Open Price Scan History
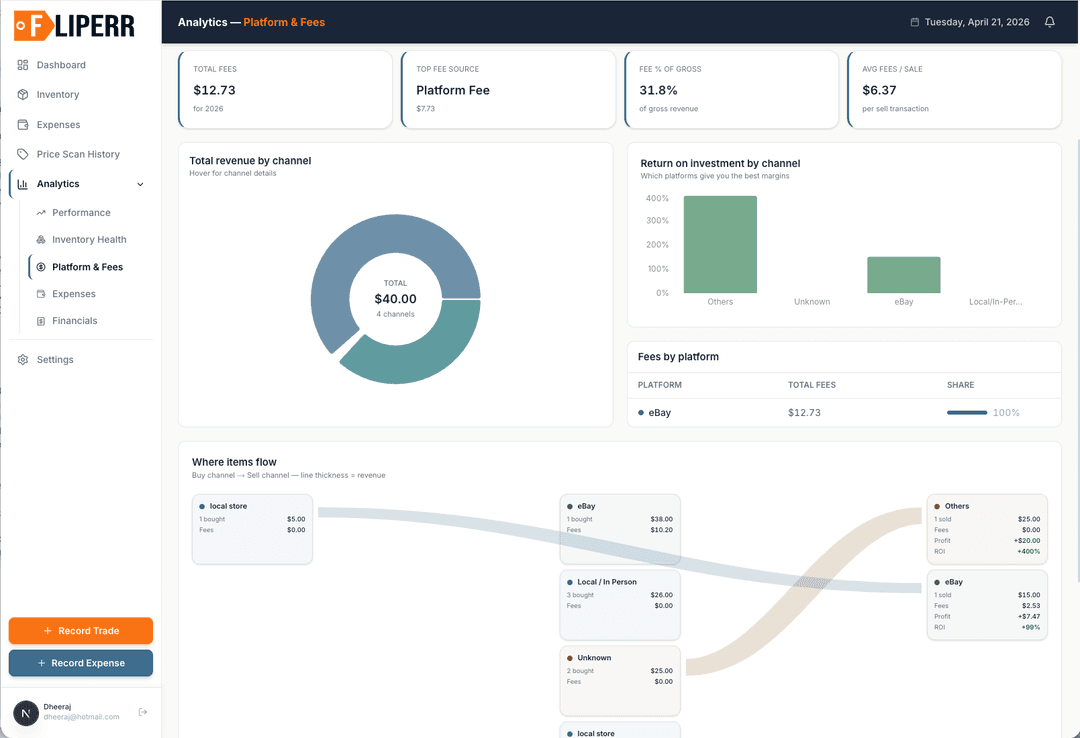The width and height of the screenshot is (1080, 738). [81, 154]
